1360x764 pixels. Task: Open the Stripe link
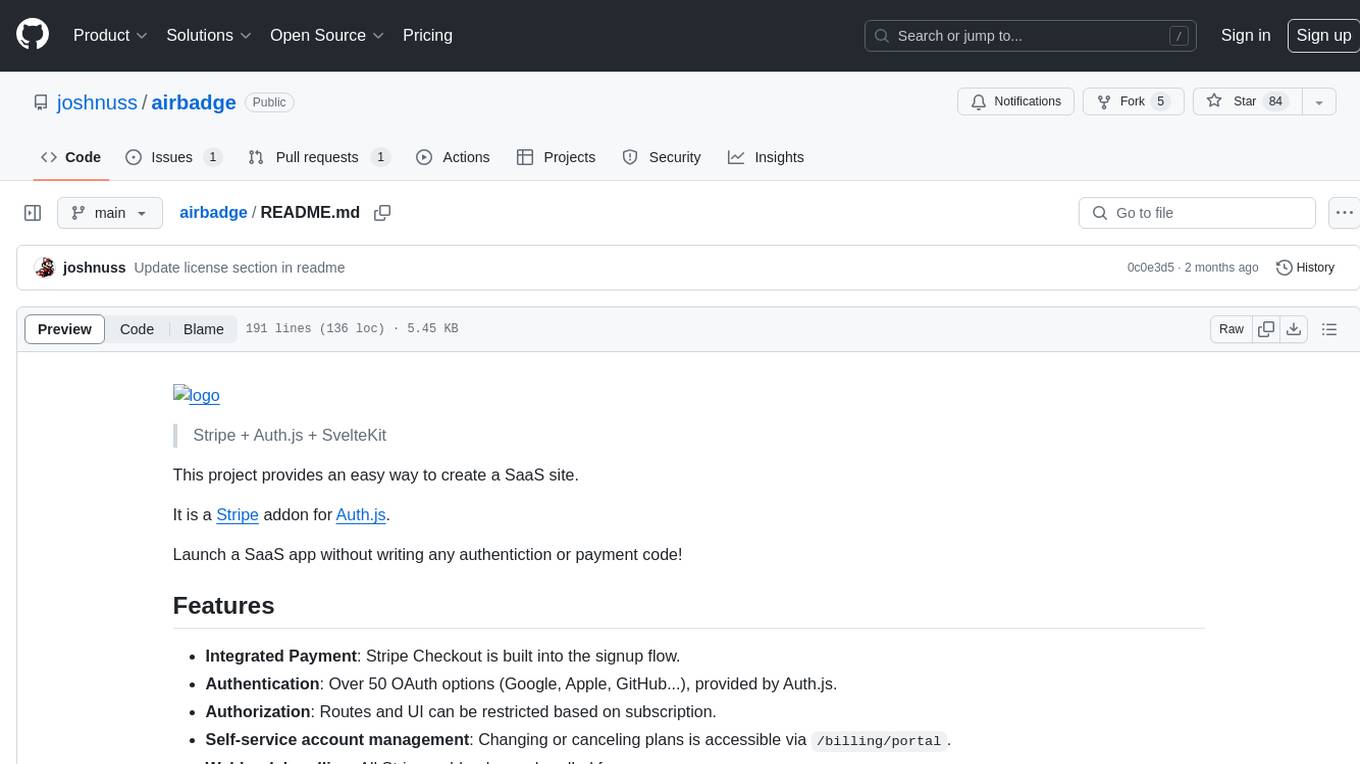237,514
